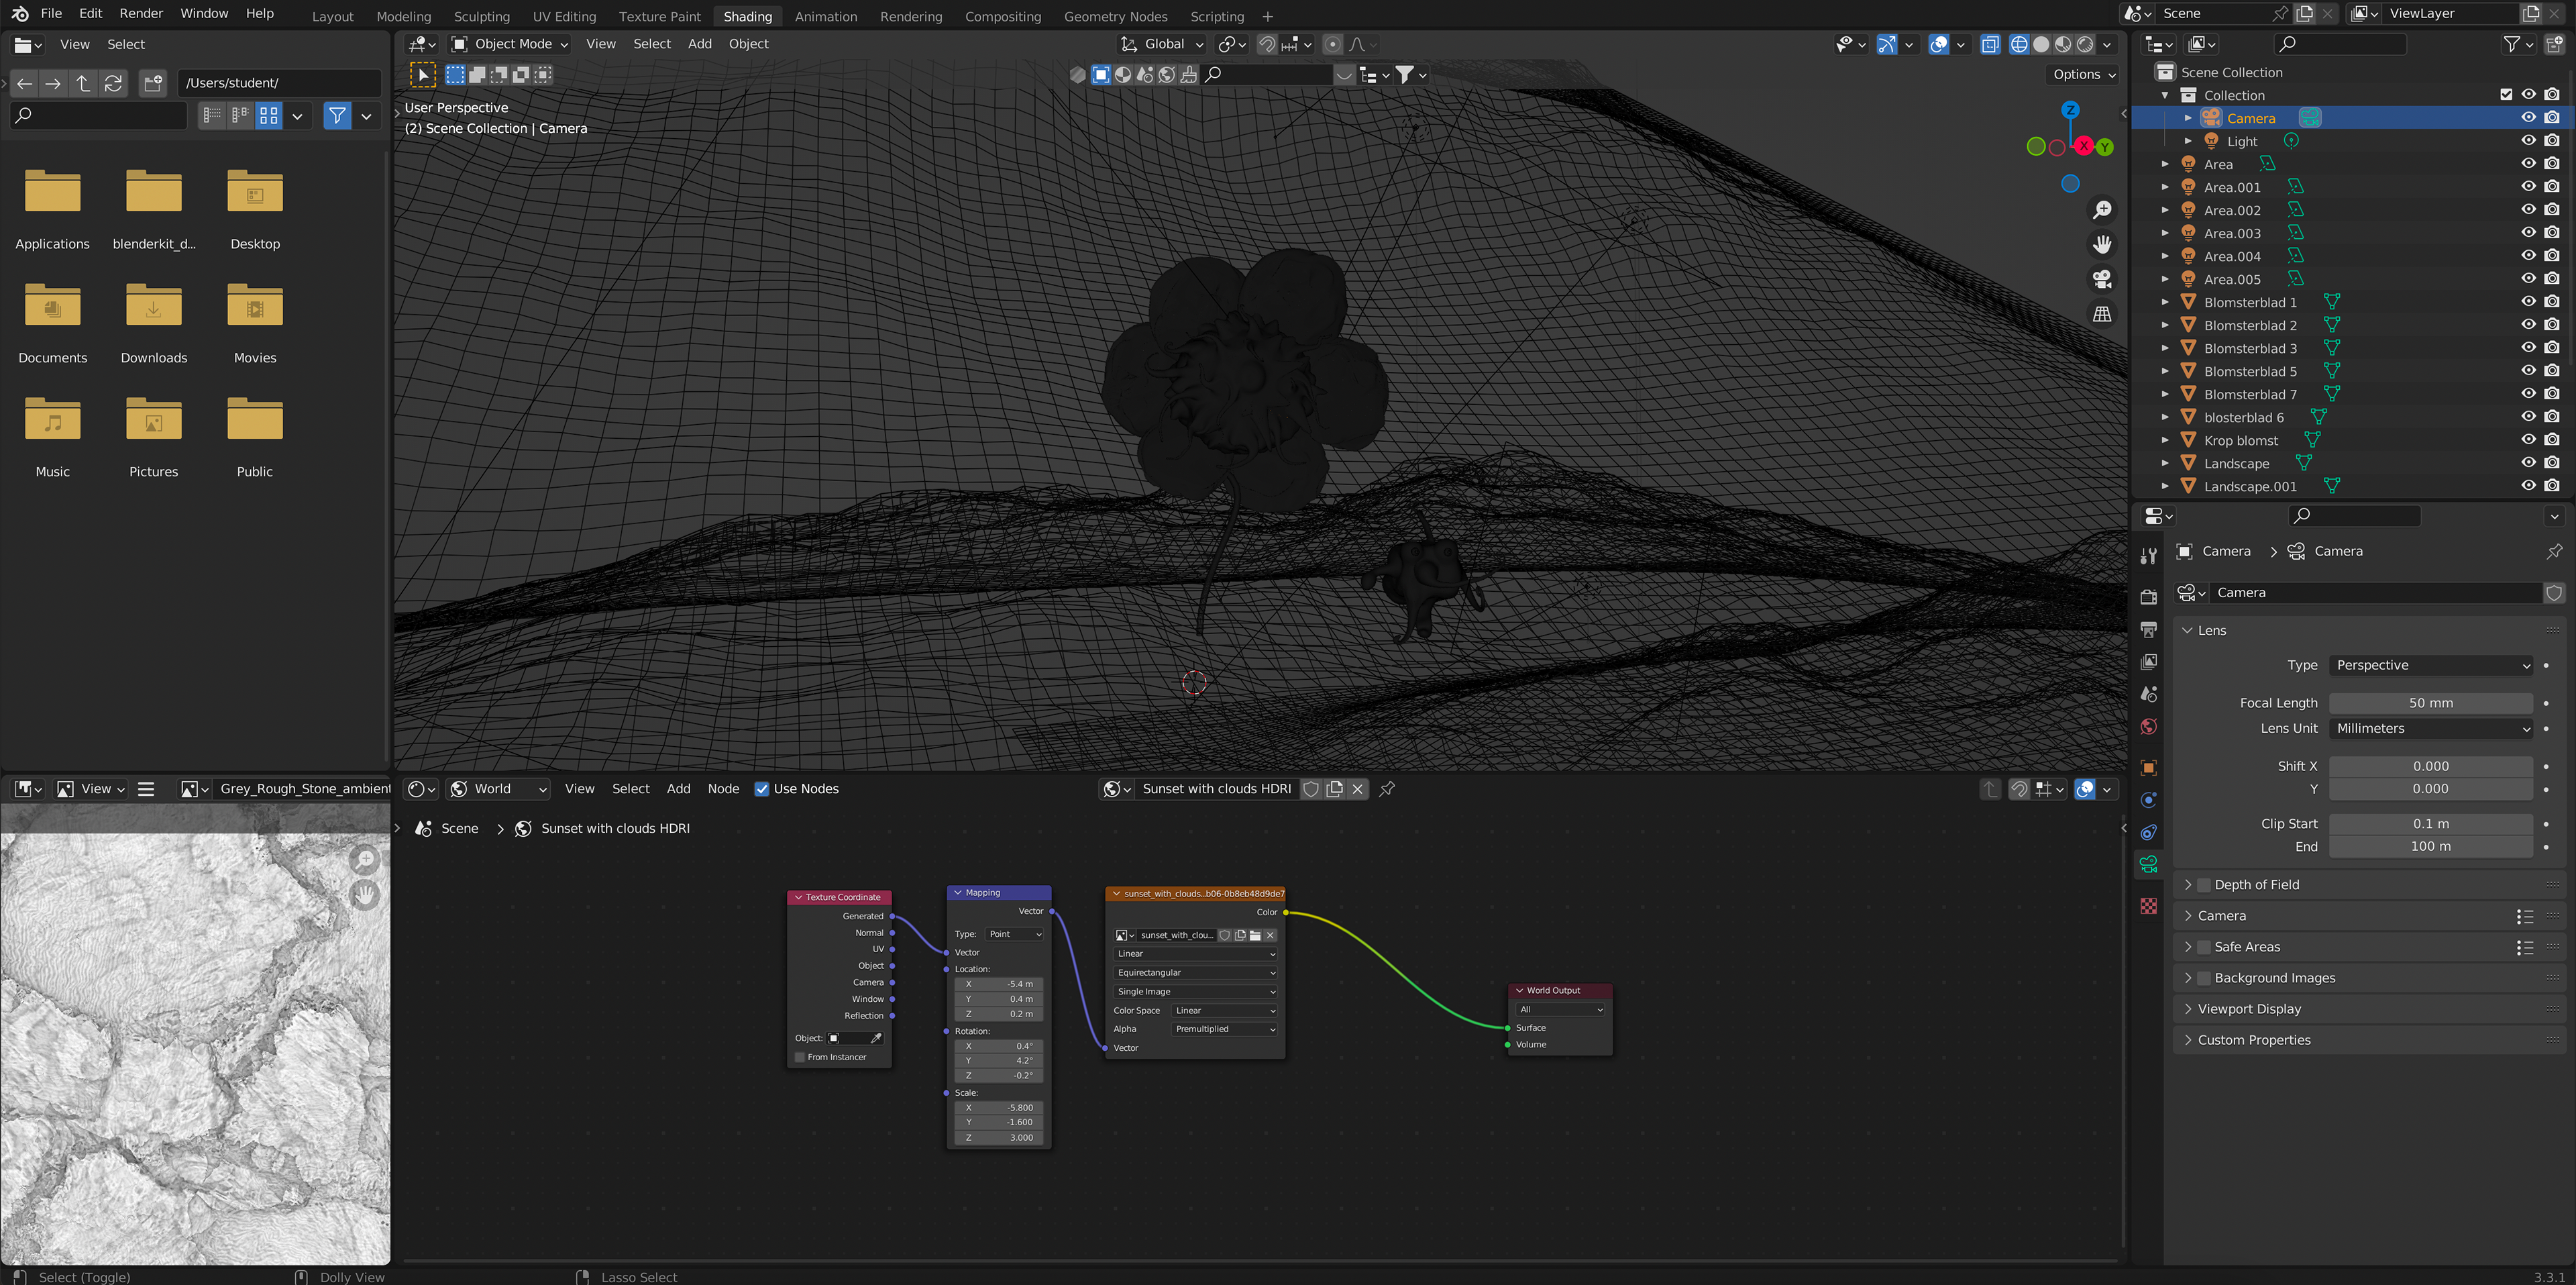
Task: Click the Options button in the viewport
Action: (x=2083, y=74)
